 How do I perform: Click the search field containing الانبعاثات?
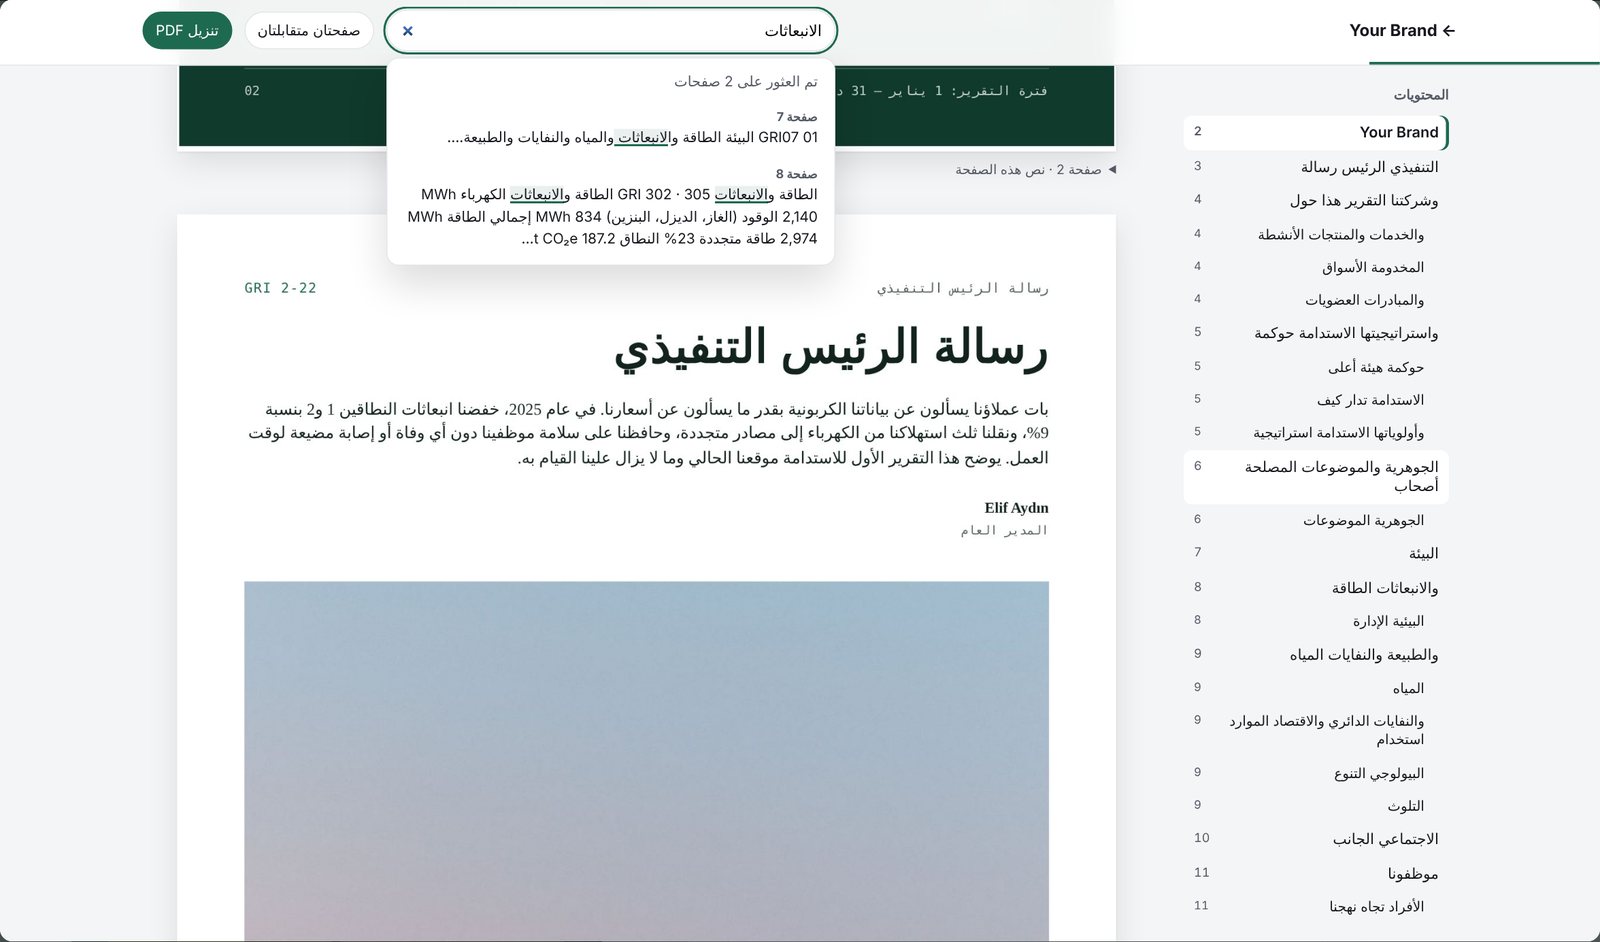tap(610, 31)
